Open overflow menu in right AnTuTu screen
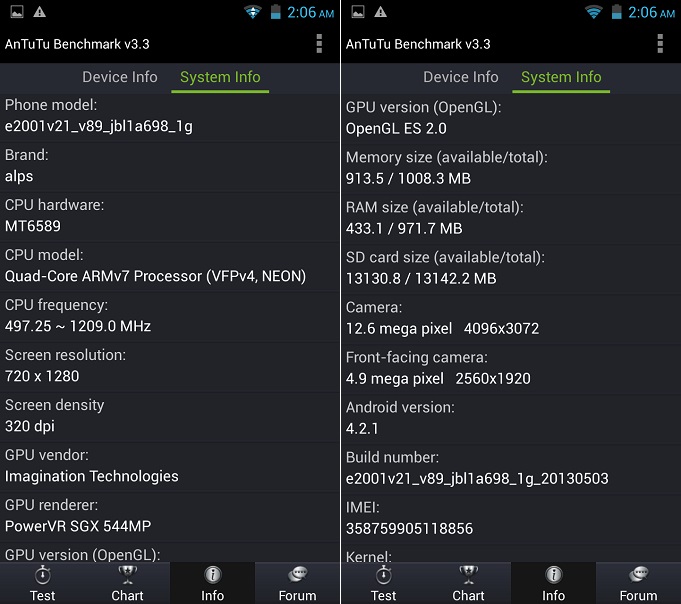 [x=660, y=44]
